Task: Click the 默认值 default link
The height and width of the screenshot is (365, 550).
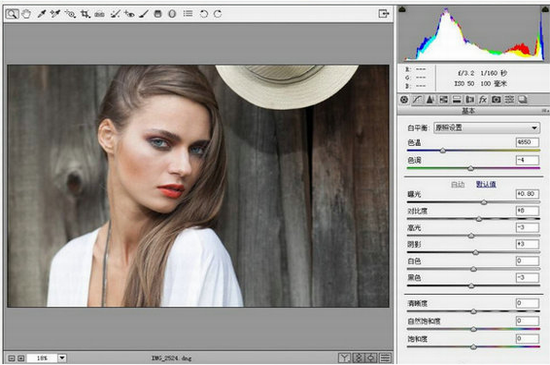Action: click(486, 184)
